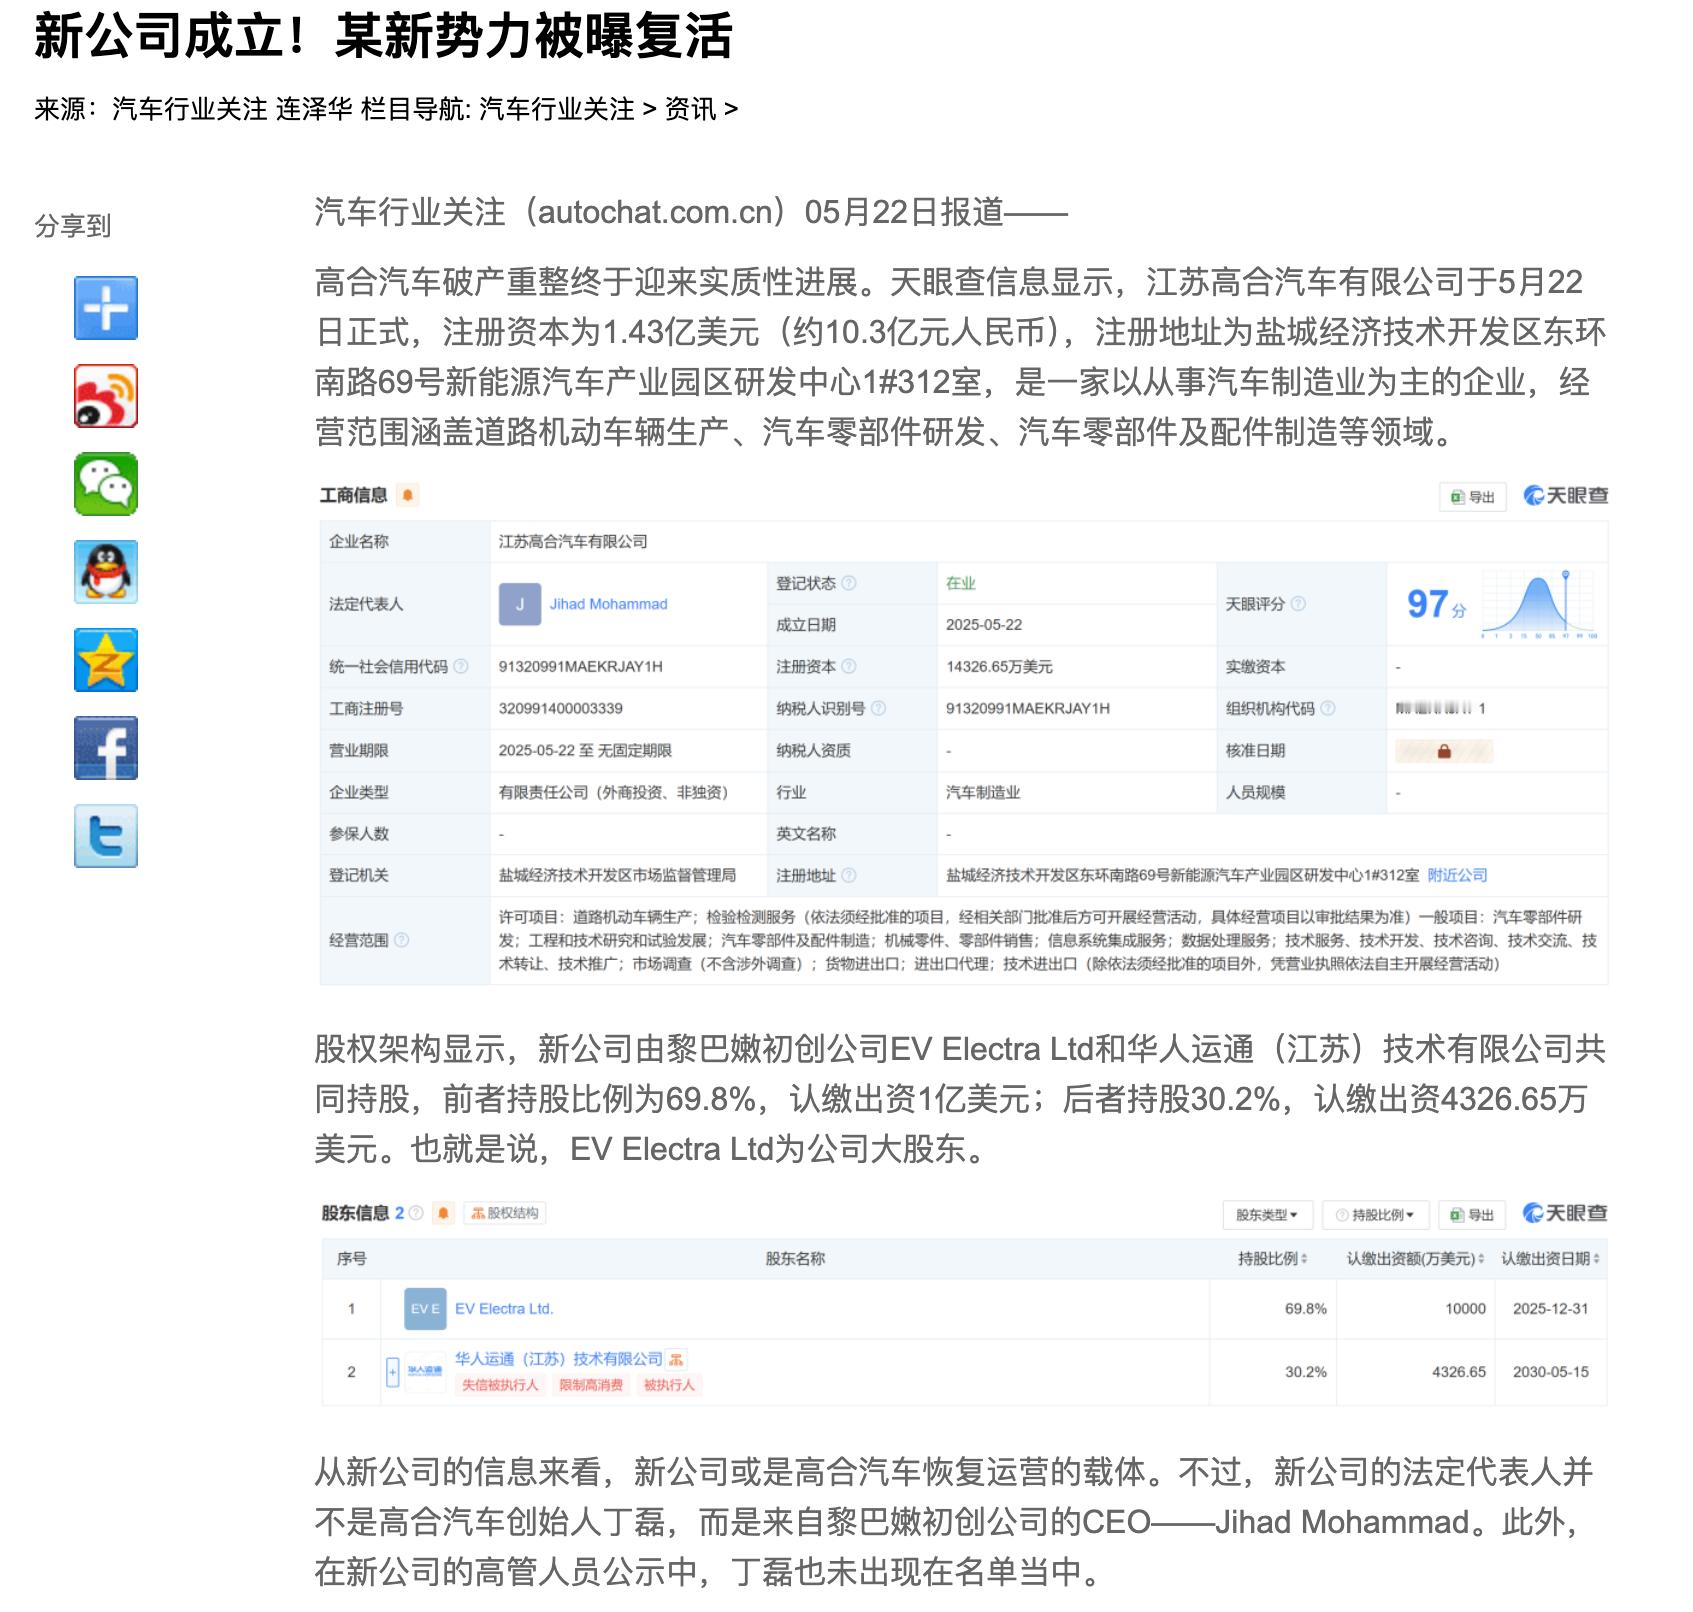Click 江苏高合汽车有限公司 company name cell
The height and width of the screenshot is (1612, 1693).
pos(573,542)
